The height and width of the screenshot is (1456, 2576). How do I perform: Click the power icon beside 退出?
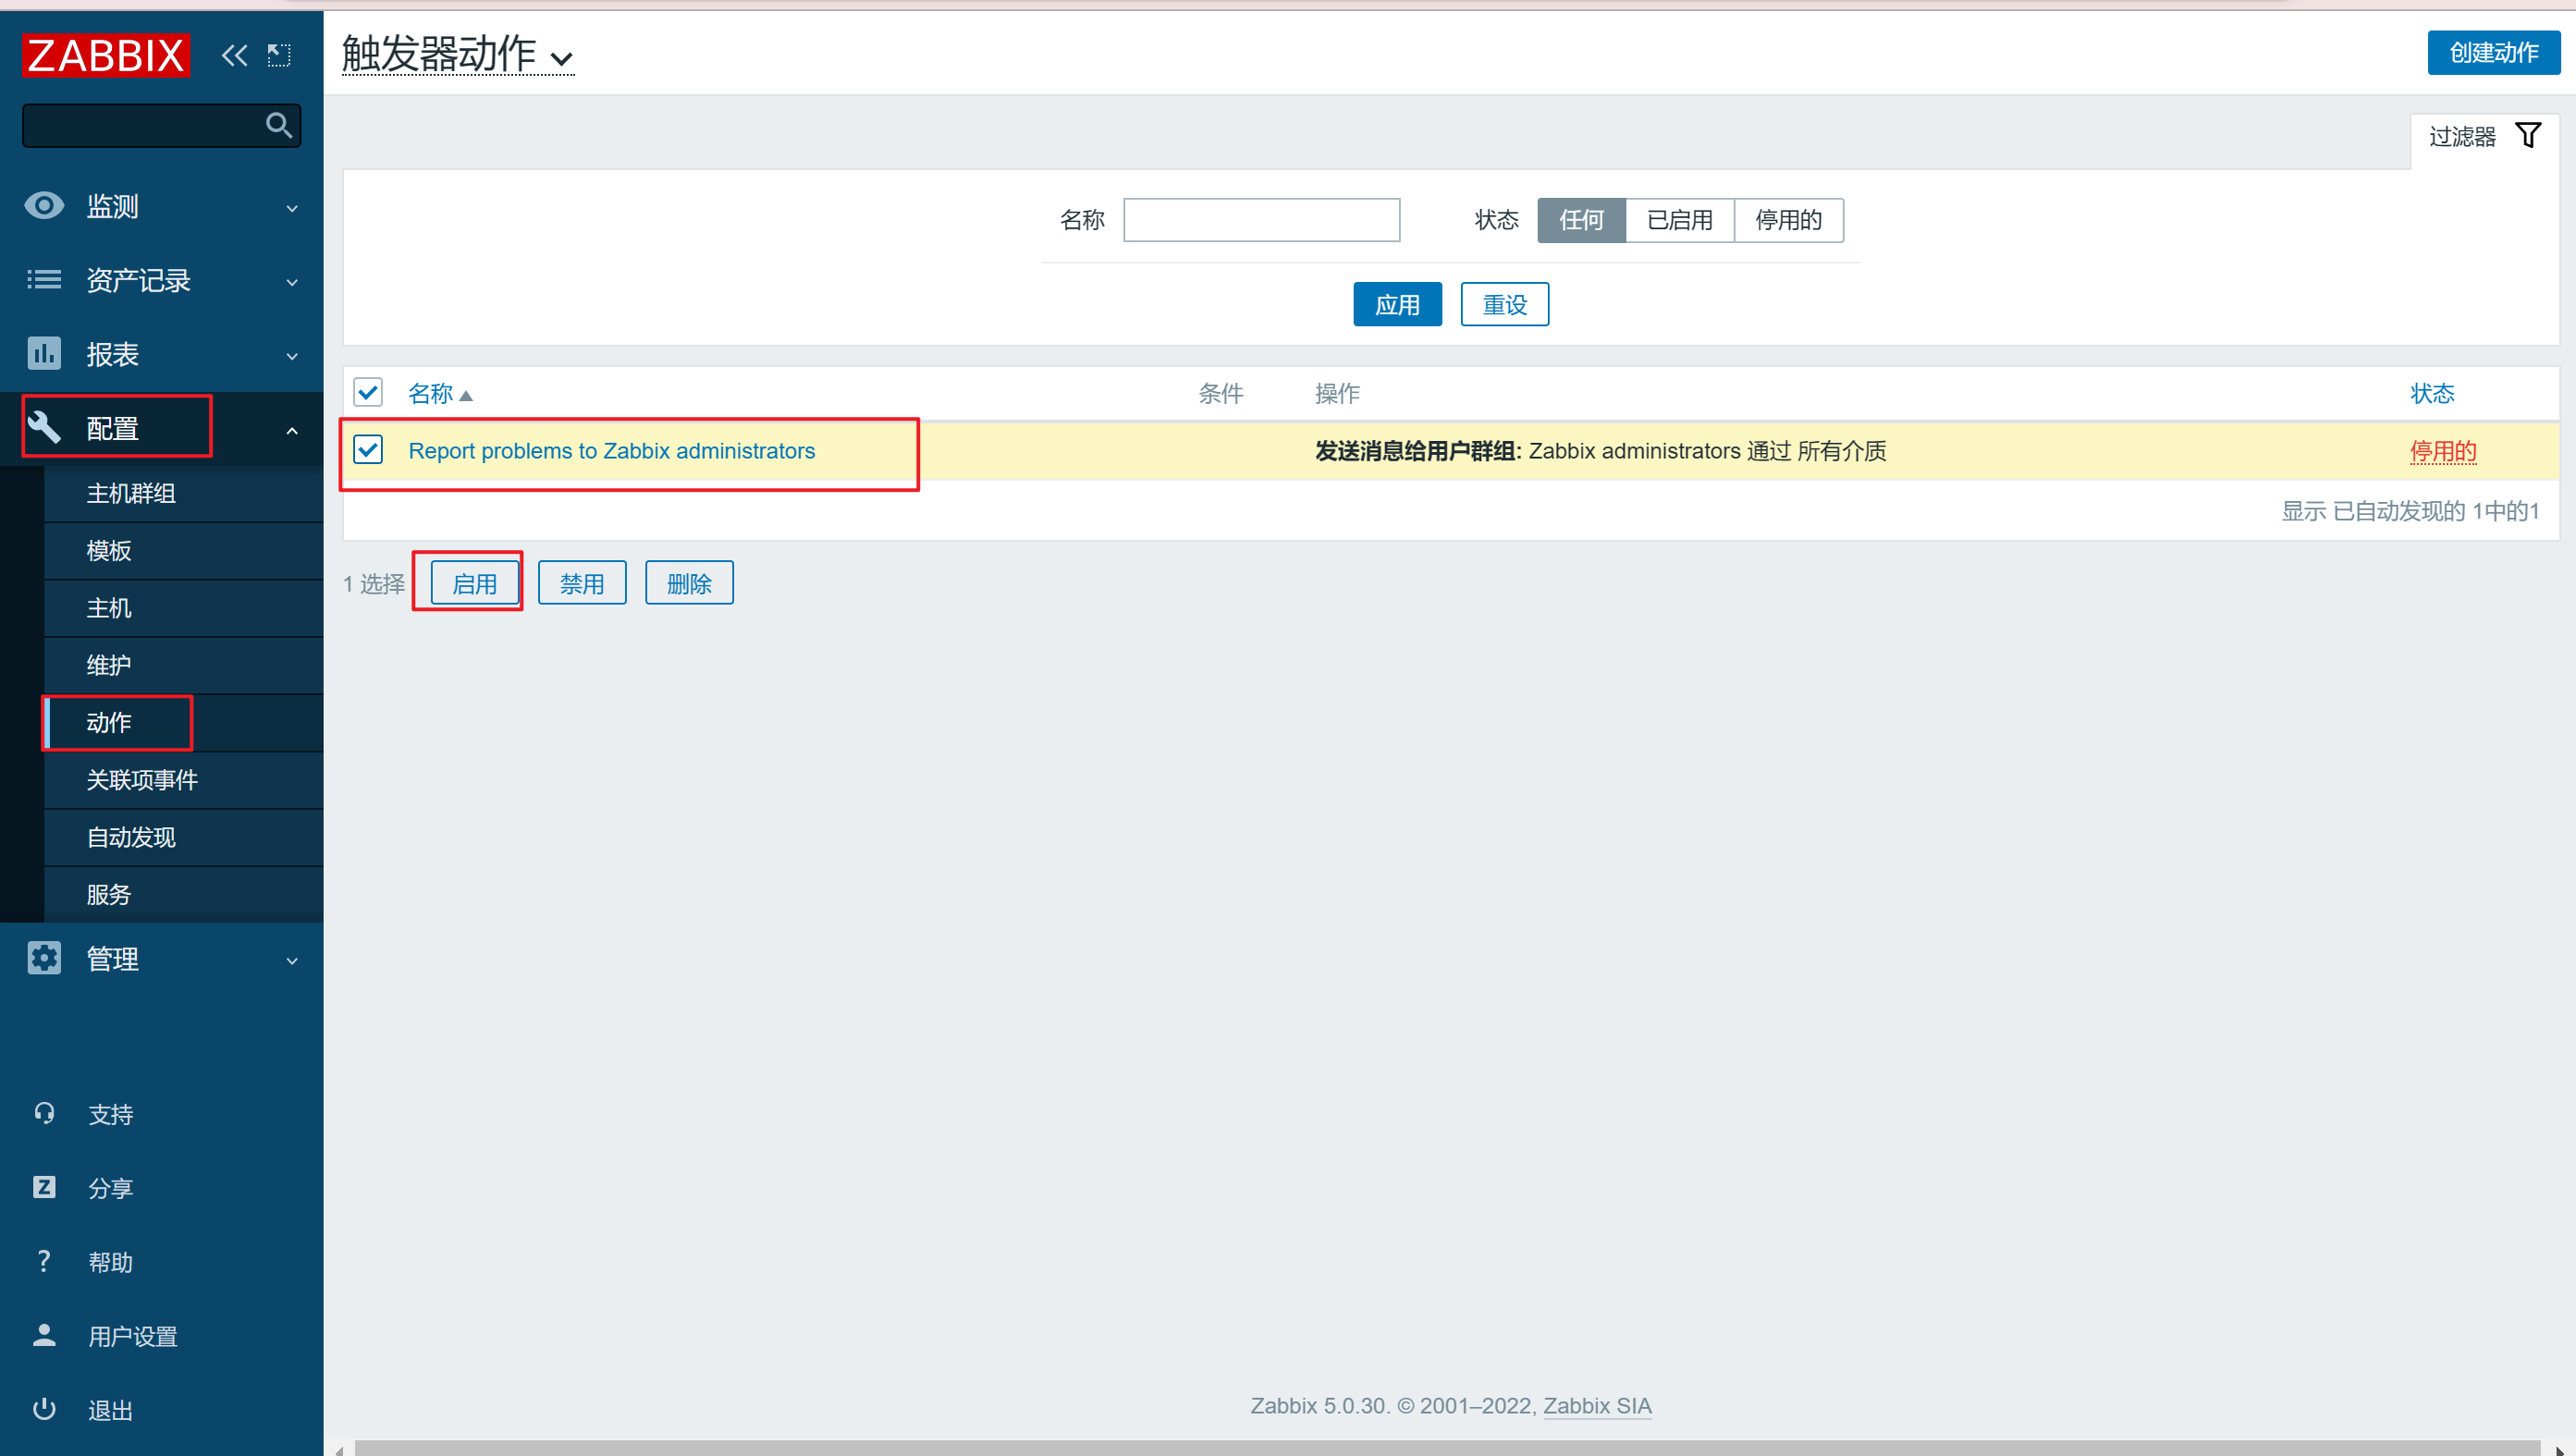click(x=44, y=1409)
